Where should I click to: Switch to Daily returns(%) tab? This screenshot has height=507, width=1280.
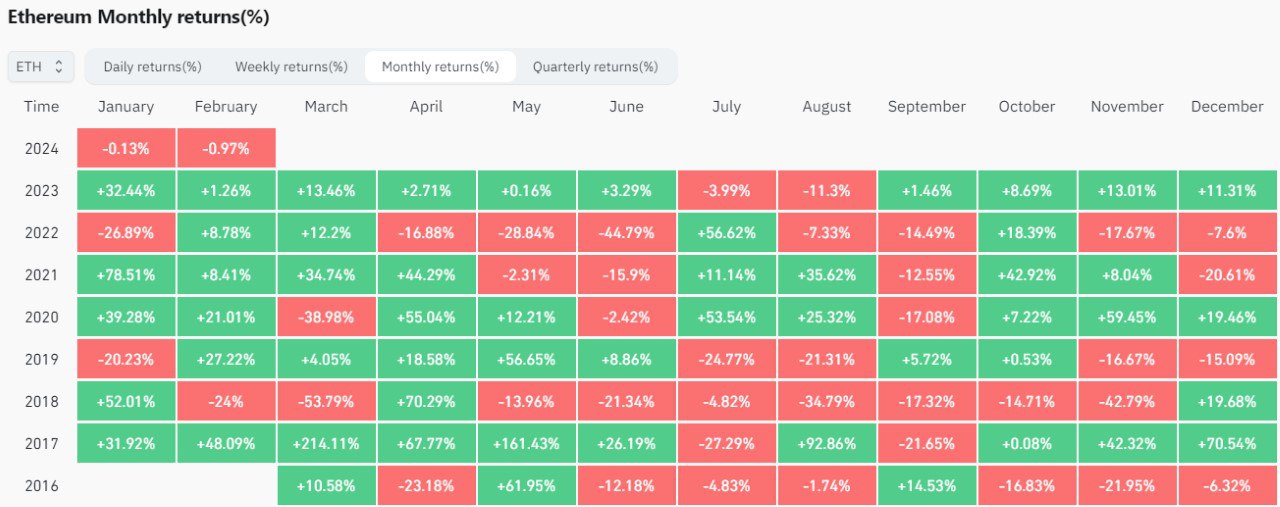pos(152,67)
